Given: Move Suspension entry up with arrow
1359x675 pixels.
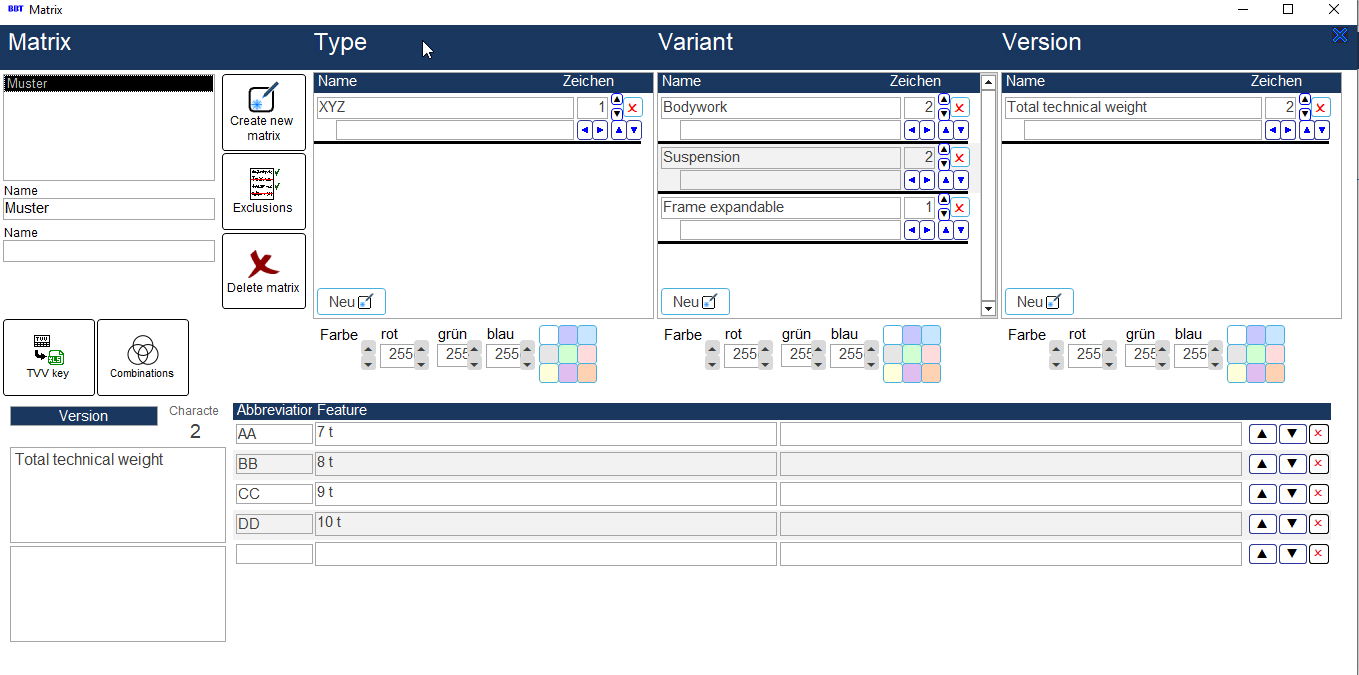Looking at the screenshot, I should (945, 180).
